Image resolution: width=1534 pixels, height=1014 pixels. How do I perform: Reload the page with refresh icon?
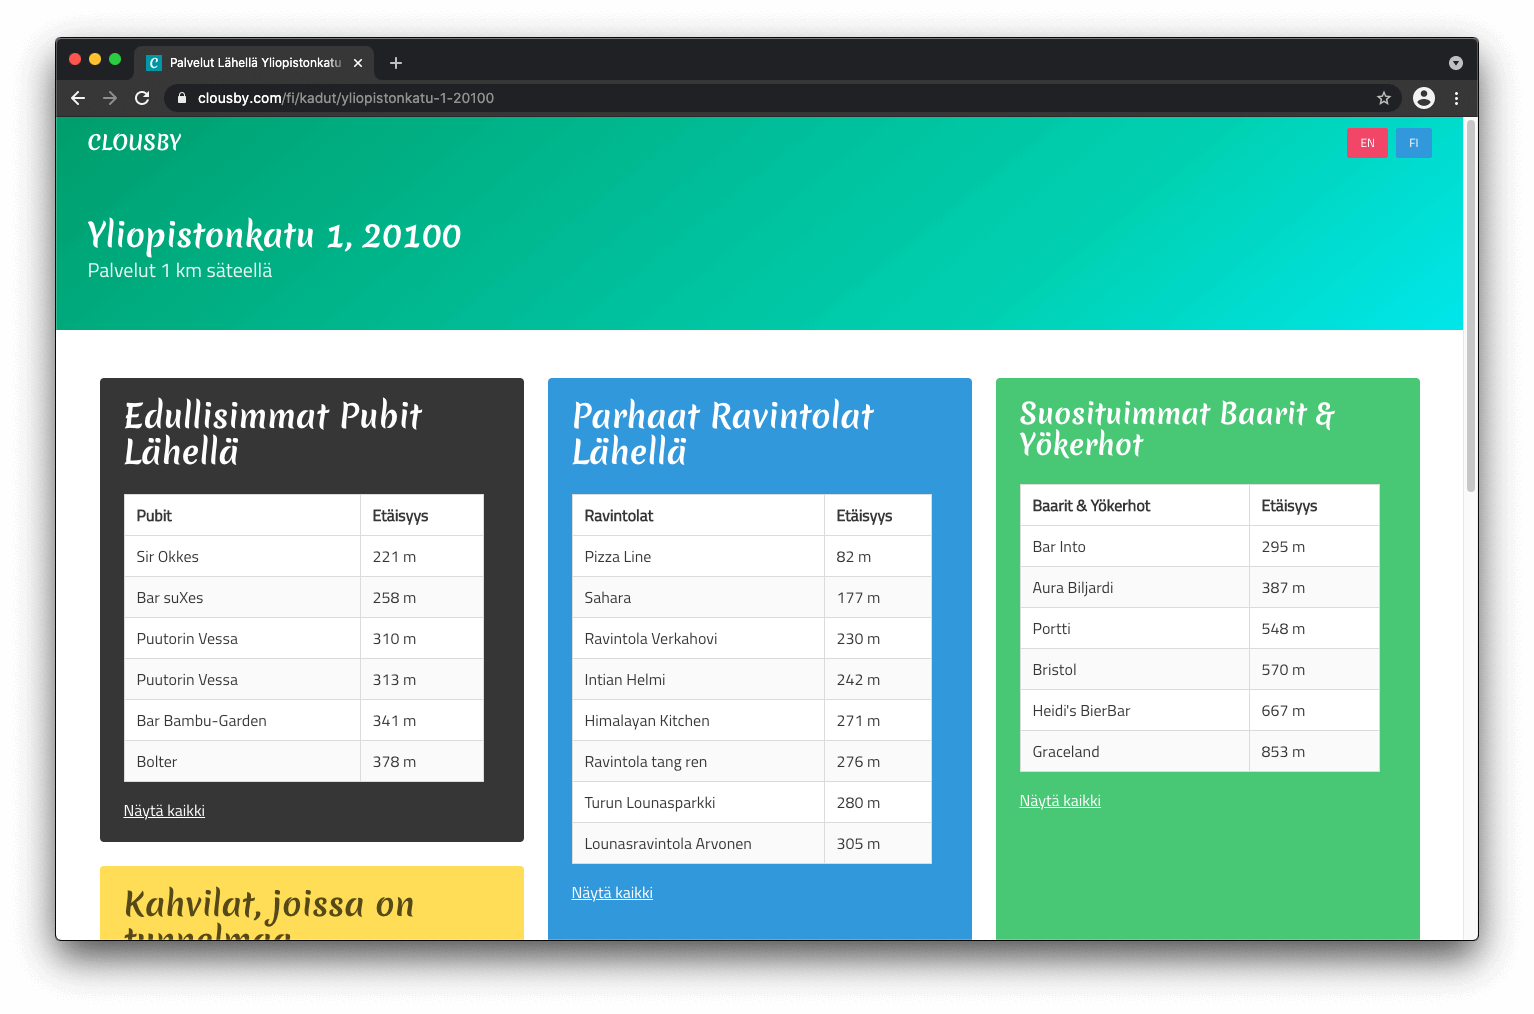tap(142, 98)
